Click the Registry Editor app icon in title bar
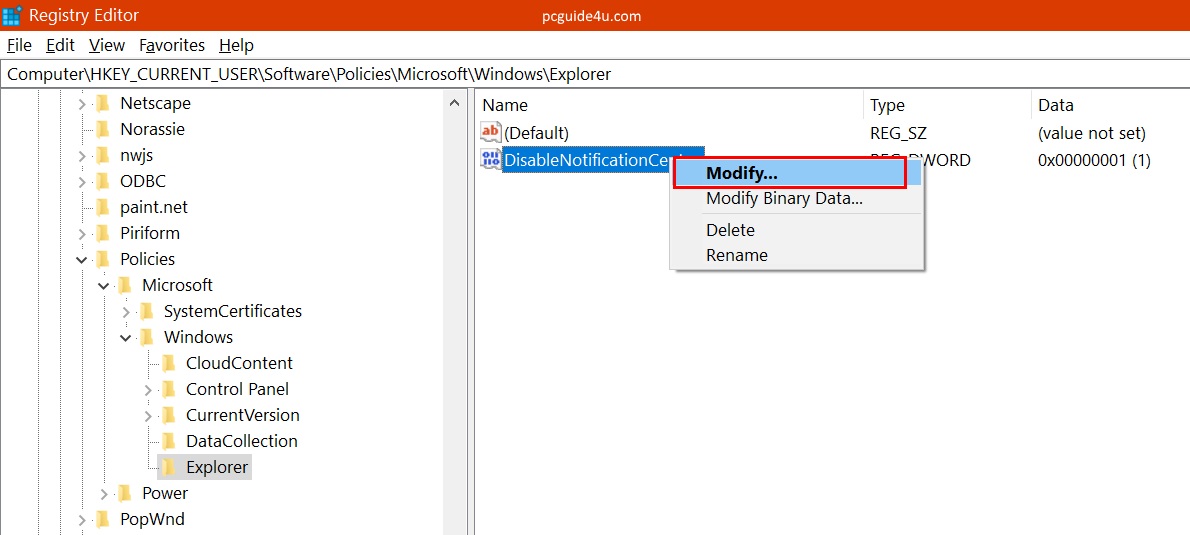The width and height of the screenshot is (1190, 535). 12,15
